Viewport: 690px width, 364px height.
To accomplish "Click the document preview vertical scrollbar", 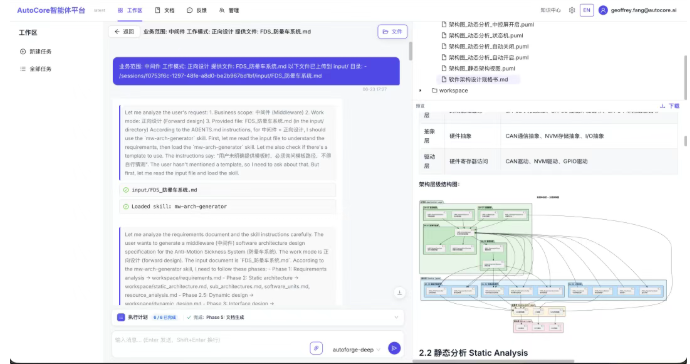I will pyautogui.click(x=686, y=141).
